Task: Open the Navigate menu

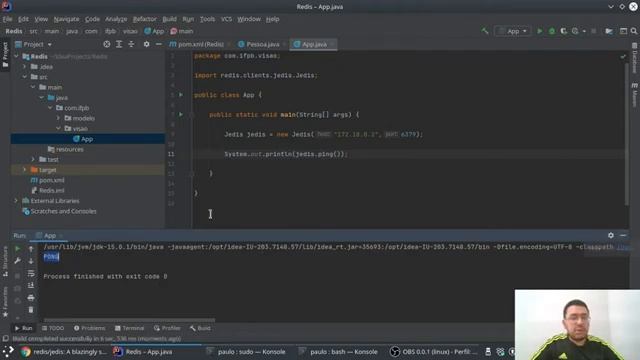Action: tap(67, 19)
